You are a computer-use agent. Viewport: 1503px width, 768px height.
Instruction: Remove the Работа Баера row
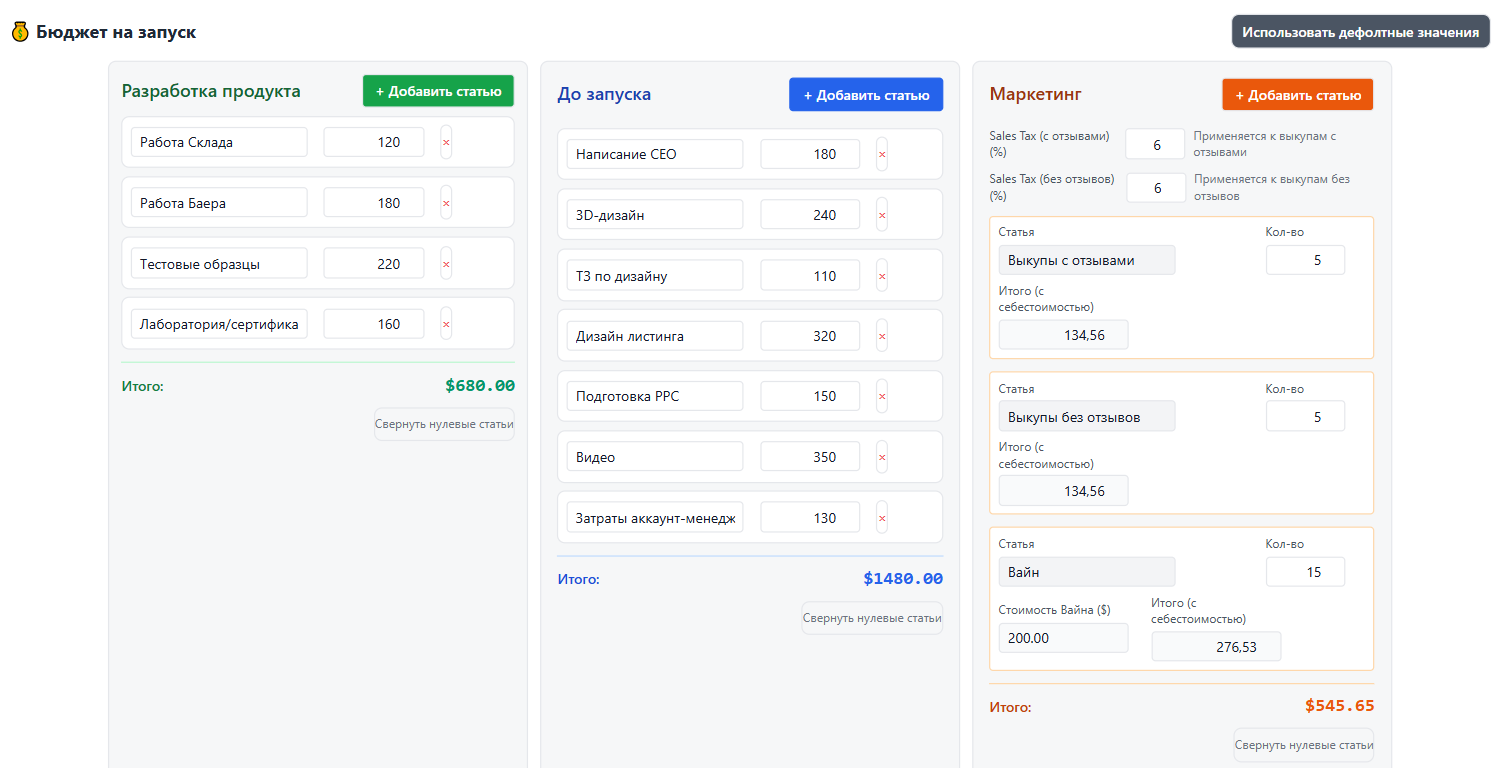pyautogui.click(x=446, y=203)
